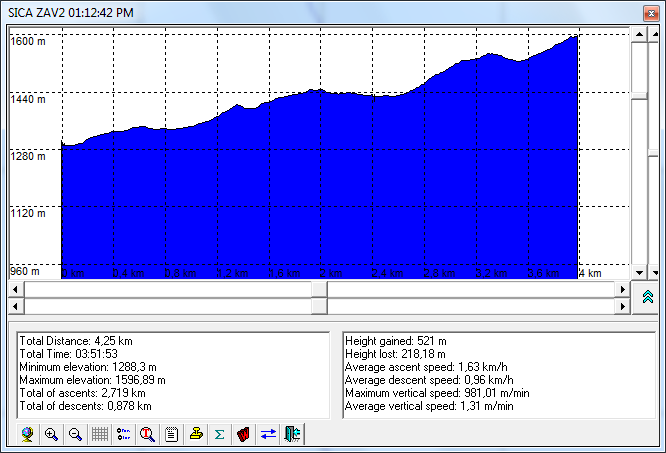
Task: Click the exit door icon
Action: [292, 434]
